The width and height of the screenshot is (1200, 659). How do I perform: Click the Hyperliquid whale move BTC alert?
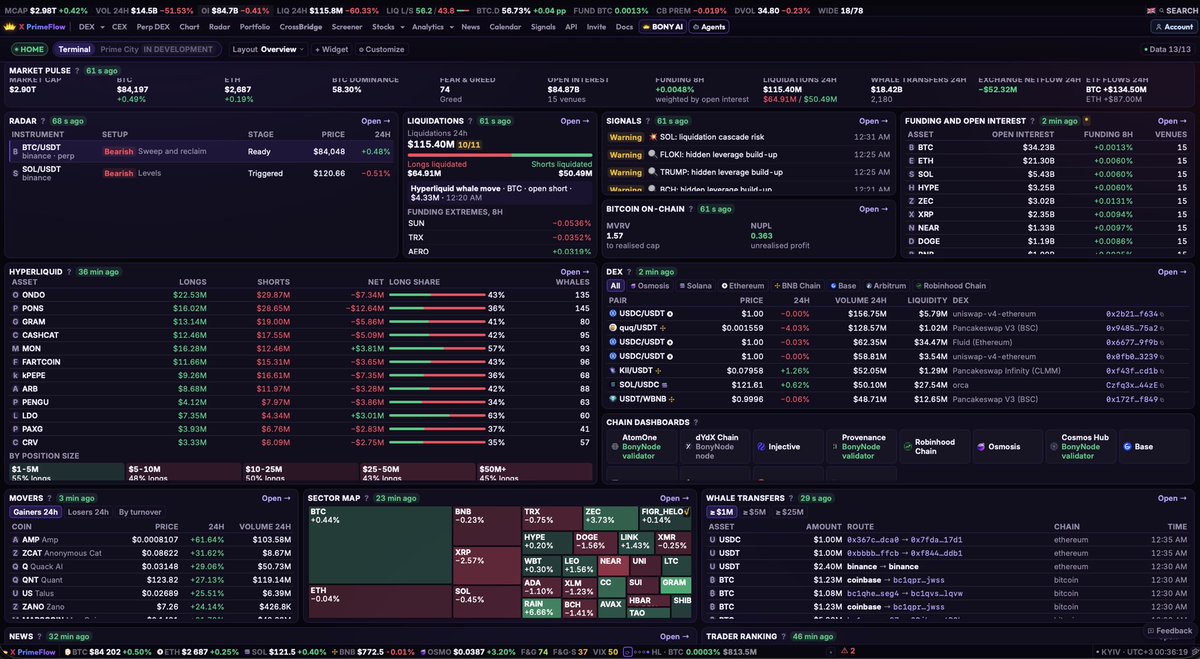pyautogui.click(x=500, y=192)
